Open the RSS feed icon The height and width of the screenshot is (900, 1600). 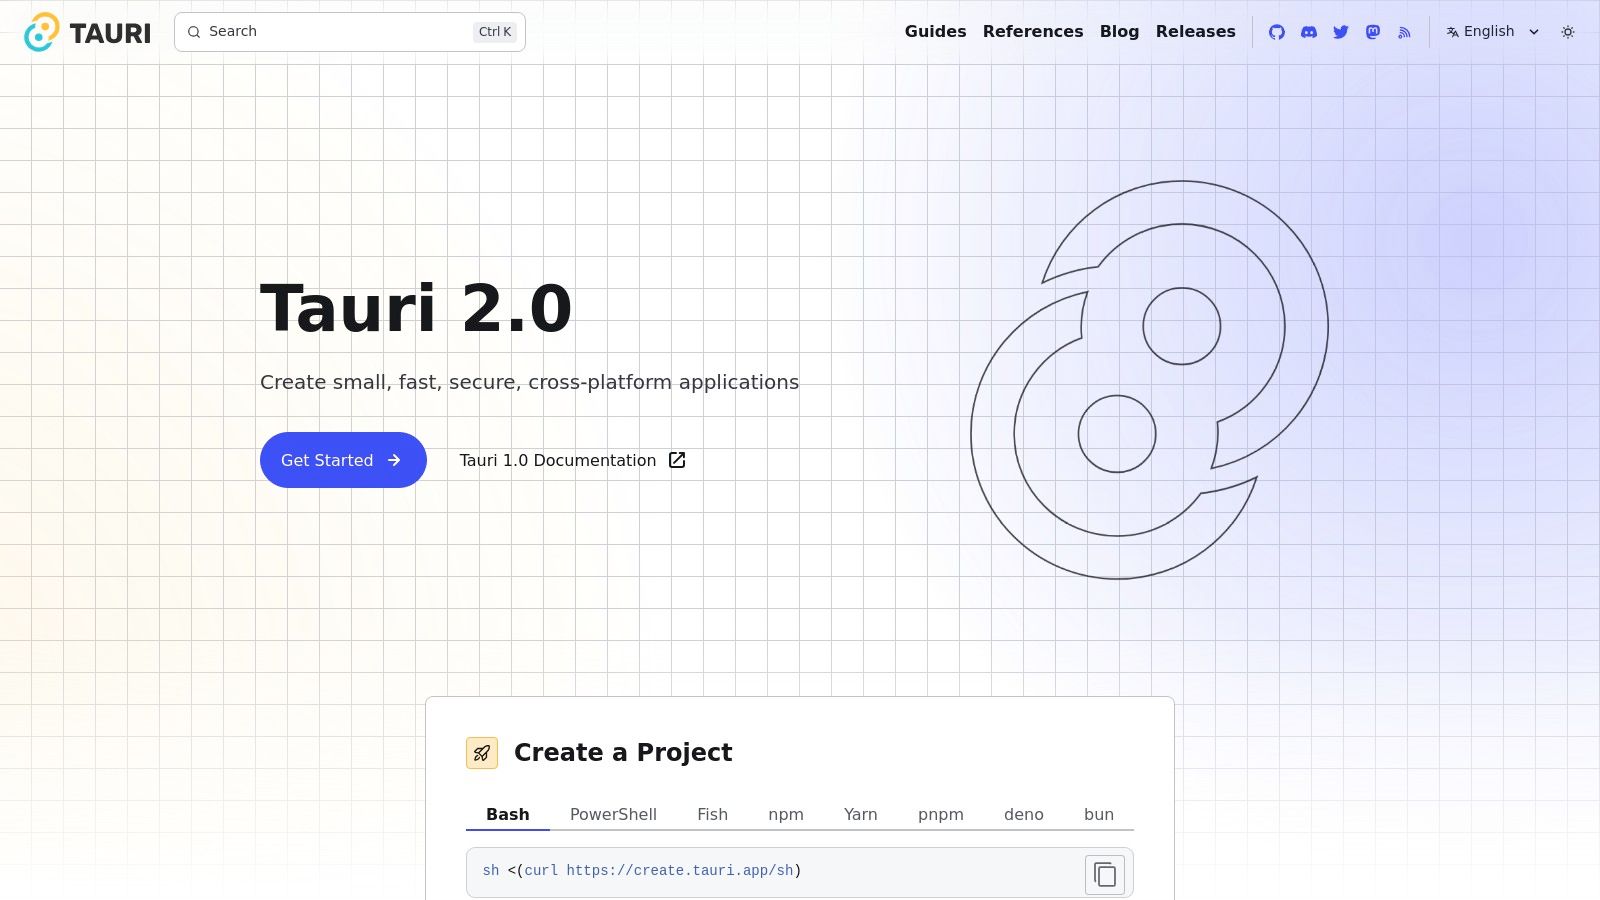click(x=1405, y=32)
